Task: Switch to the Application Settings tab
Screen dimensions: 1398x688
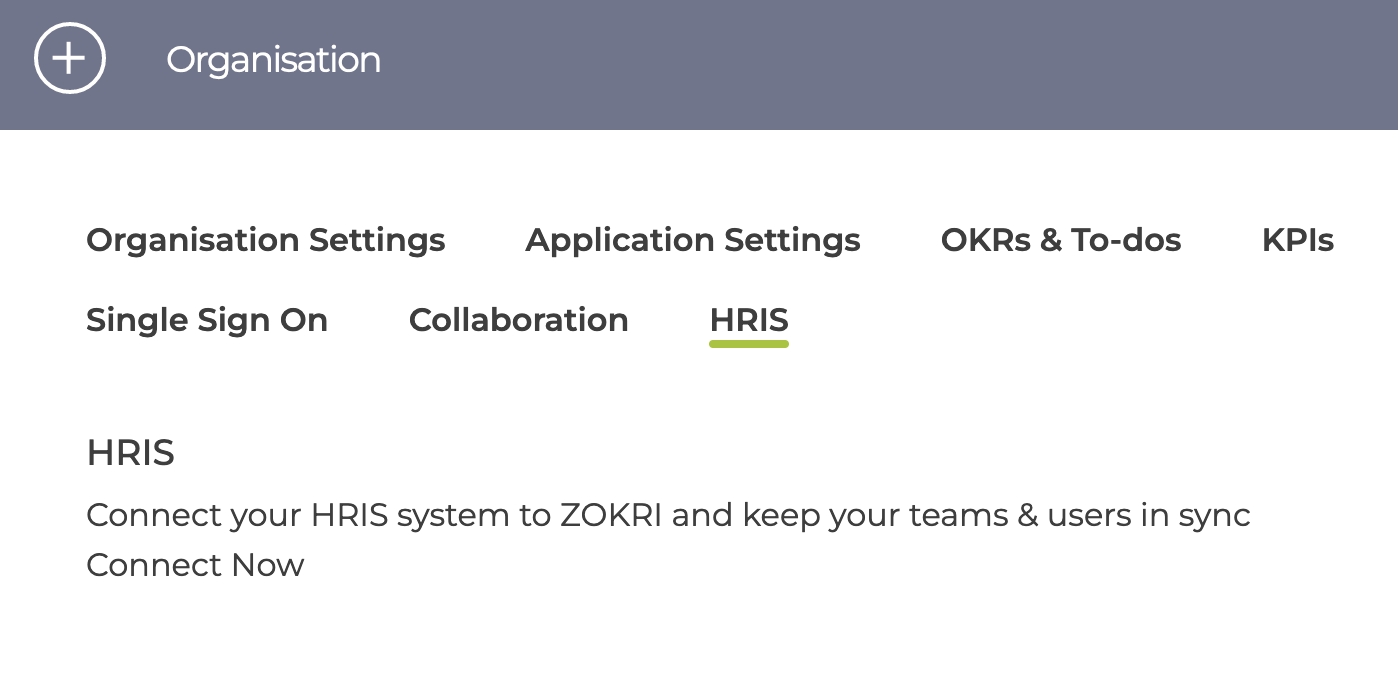Action: click(x=693, y=240)
